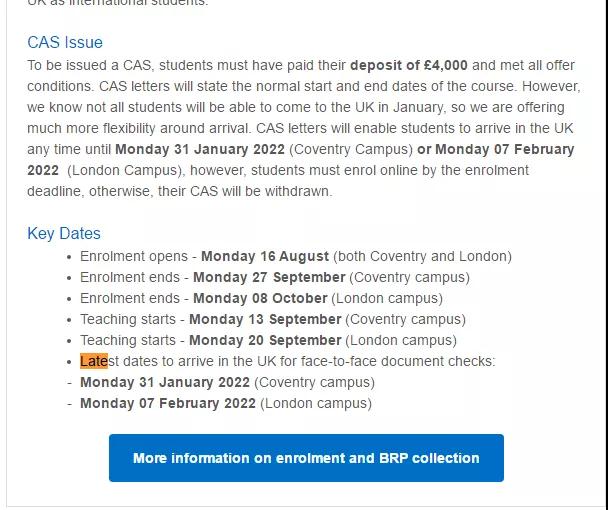This screenshot has height=510, width=608.
Task: Click the Monday 08 October enrolment end date
Action: pos(260,298)
